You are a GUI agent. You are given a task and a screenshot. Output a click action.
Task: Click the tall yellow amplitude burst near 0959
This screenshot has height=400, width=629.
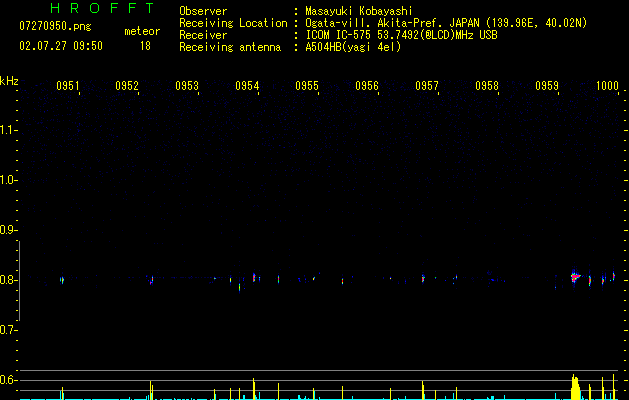click(x=575, y=387)
